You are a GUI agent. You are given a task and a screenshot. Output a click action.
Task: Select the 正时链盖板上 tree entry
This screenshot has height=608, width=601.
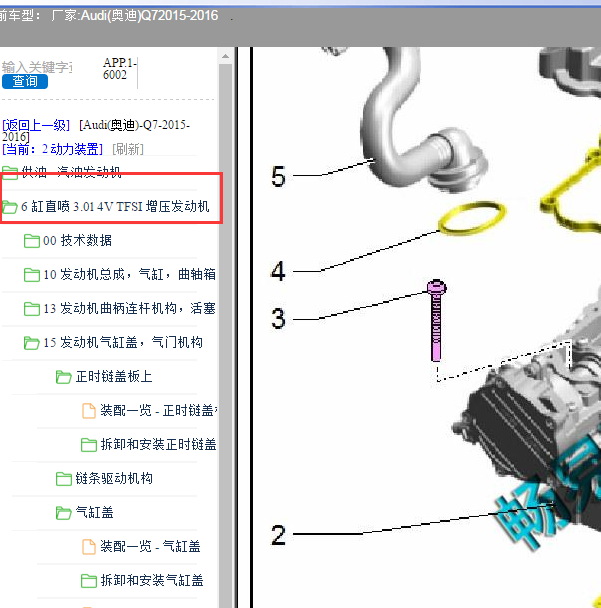coord(114,377)
